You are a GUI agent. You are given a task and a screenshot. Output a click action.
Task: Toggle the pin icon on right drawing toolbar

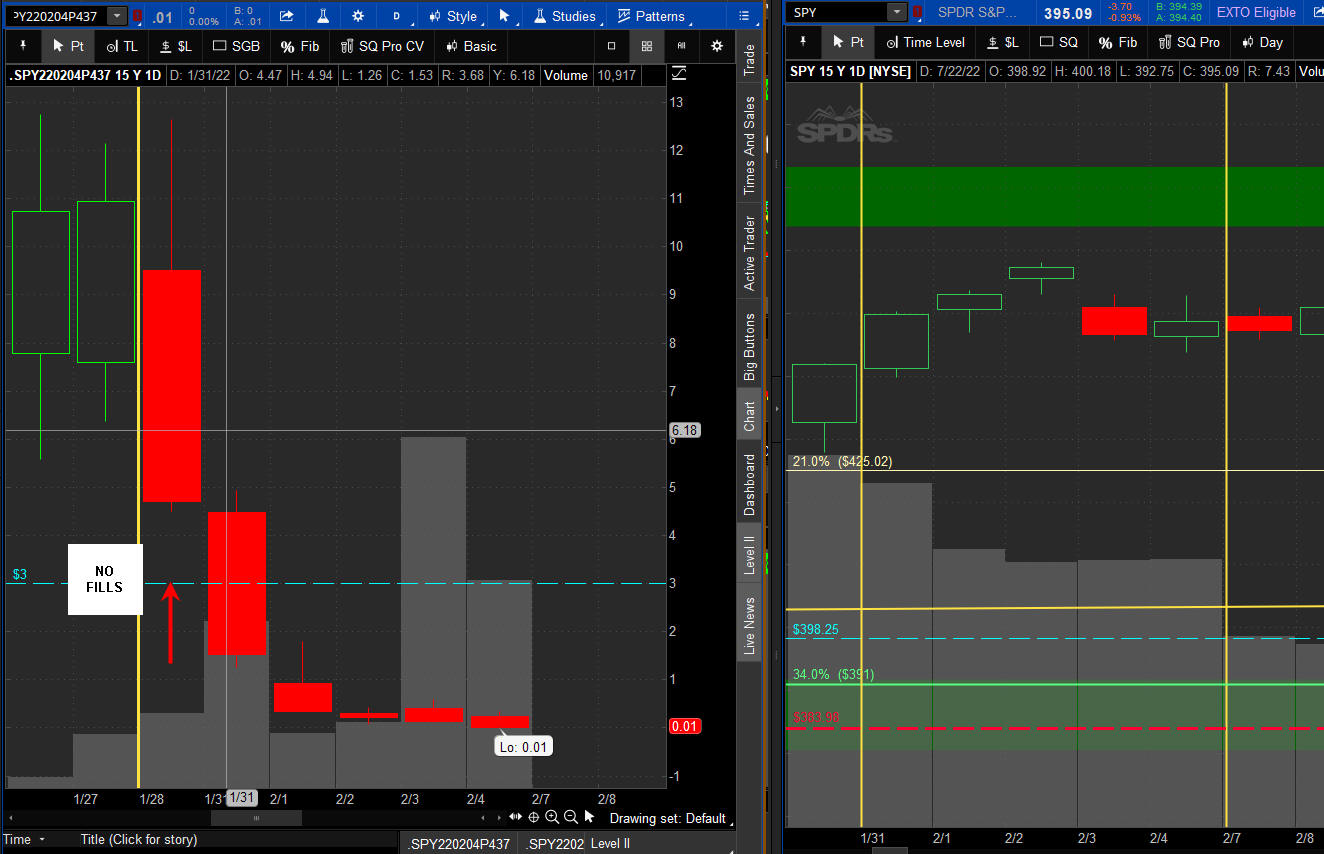coord(803,42)
